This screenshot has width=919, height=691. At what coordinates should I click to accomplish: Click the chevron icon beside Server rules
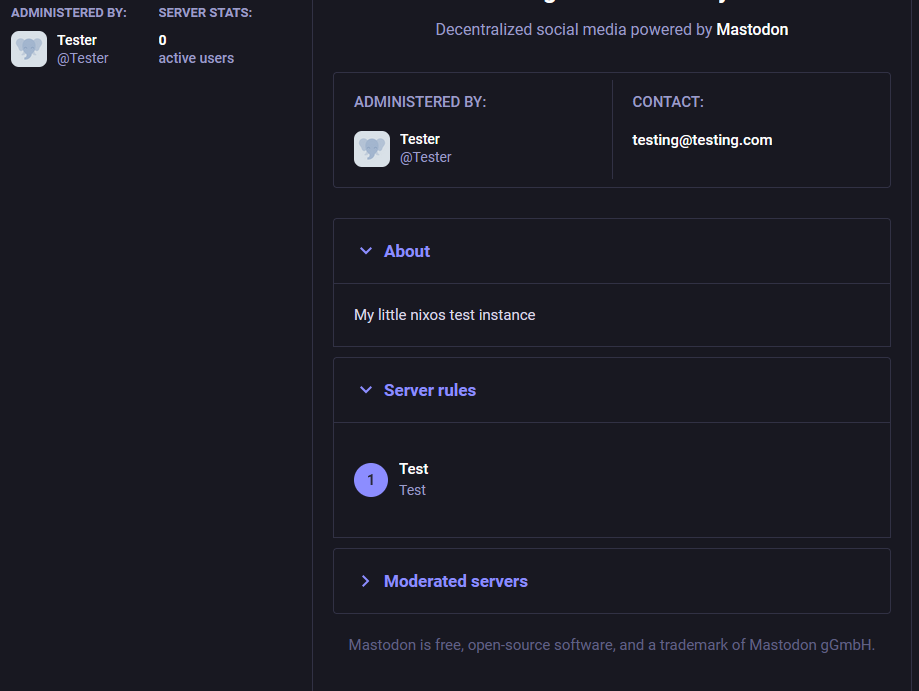click(365, 390)
